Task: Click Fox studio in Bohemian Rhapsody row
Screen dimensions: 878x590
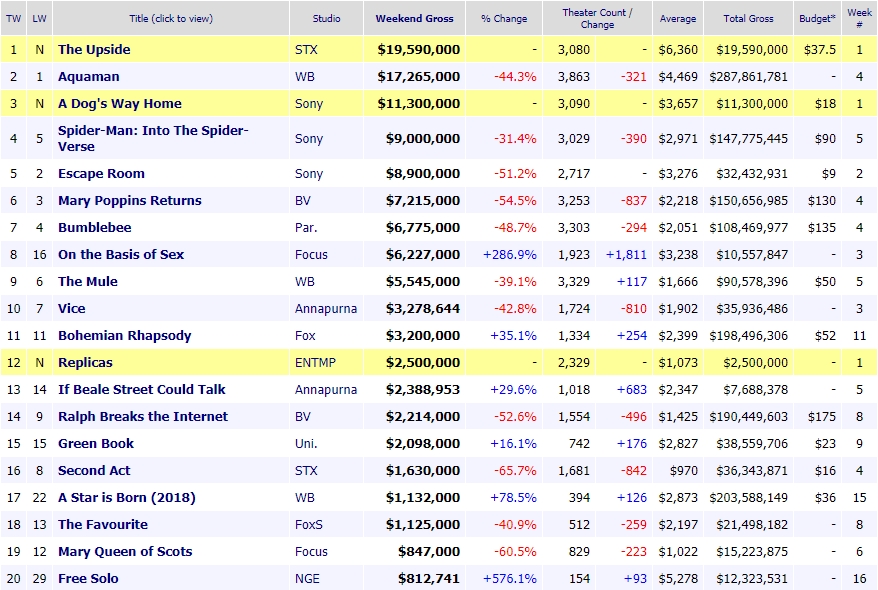Action: [305, 335]
